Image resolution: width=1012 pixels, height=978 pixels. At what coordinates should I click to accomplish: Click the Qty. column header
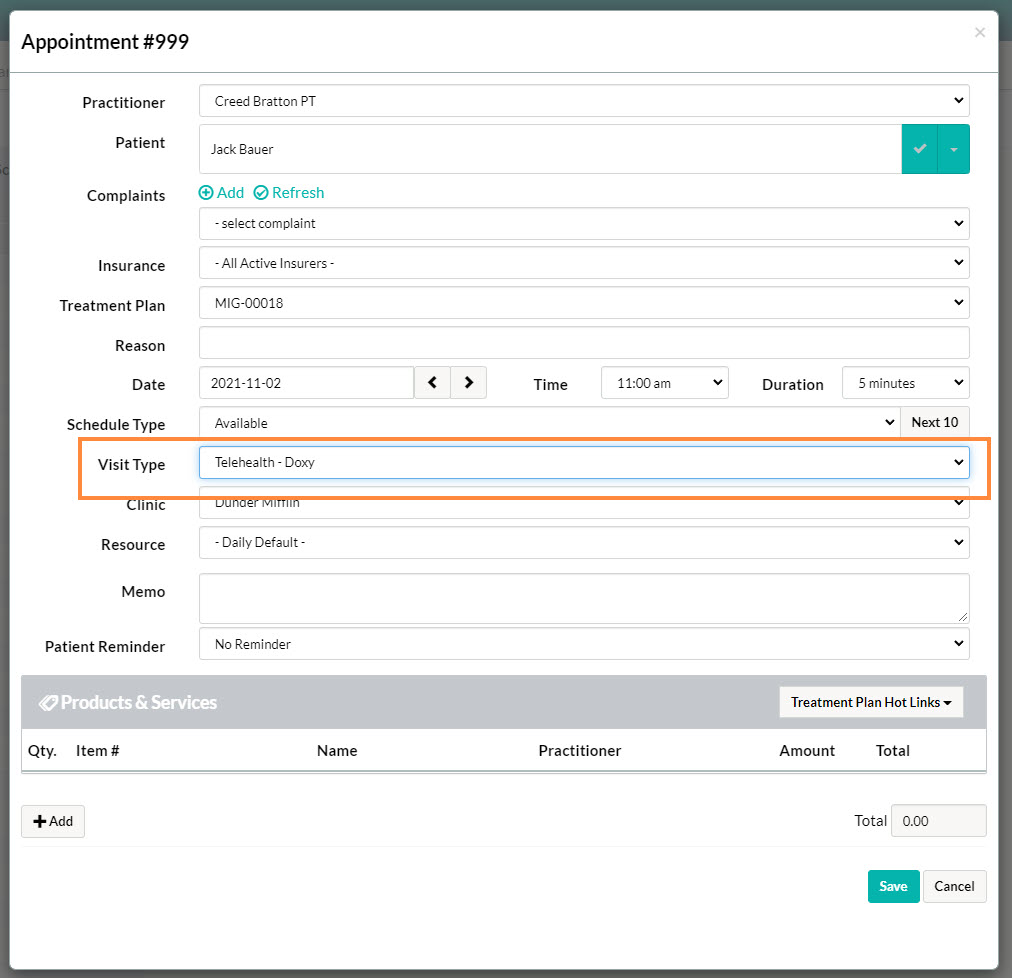[42, 751]
